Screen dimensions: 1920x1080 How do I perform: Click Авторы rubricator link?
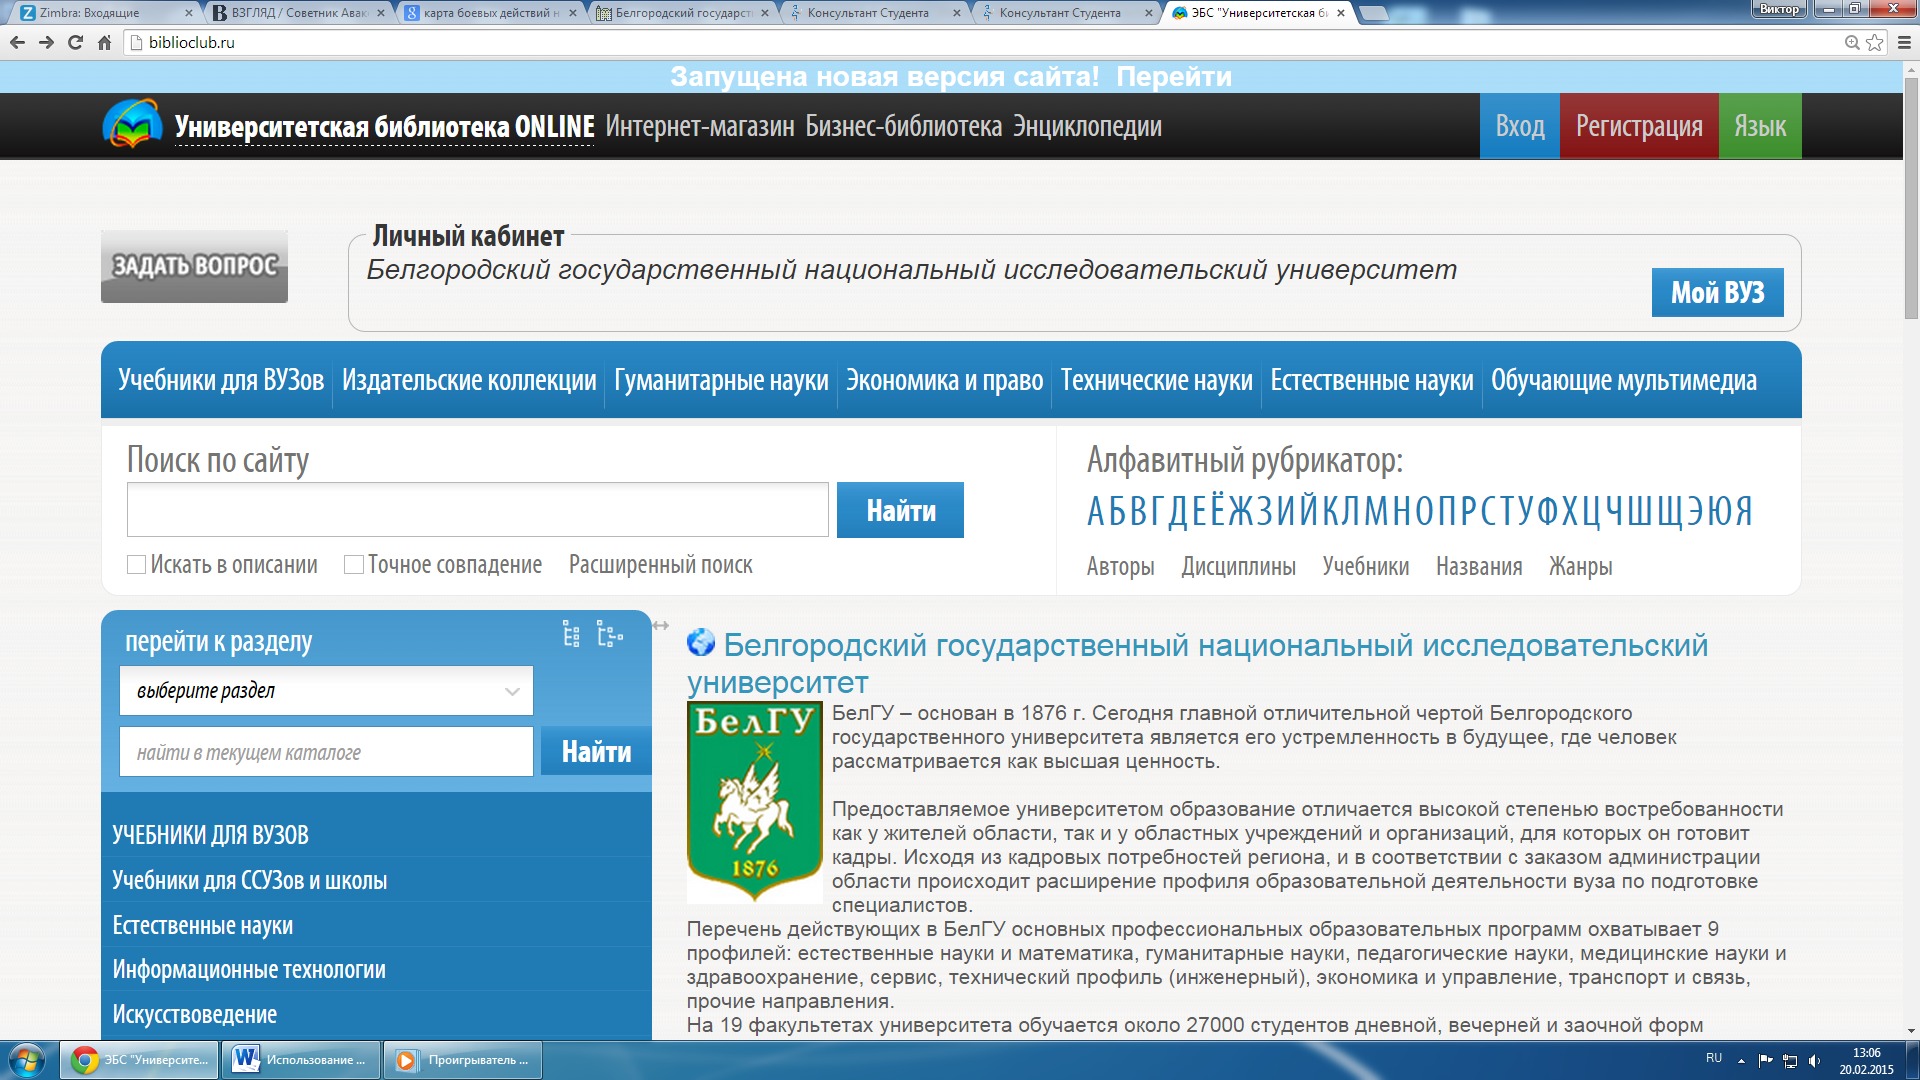tap(1120, 567)
